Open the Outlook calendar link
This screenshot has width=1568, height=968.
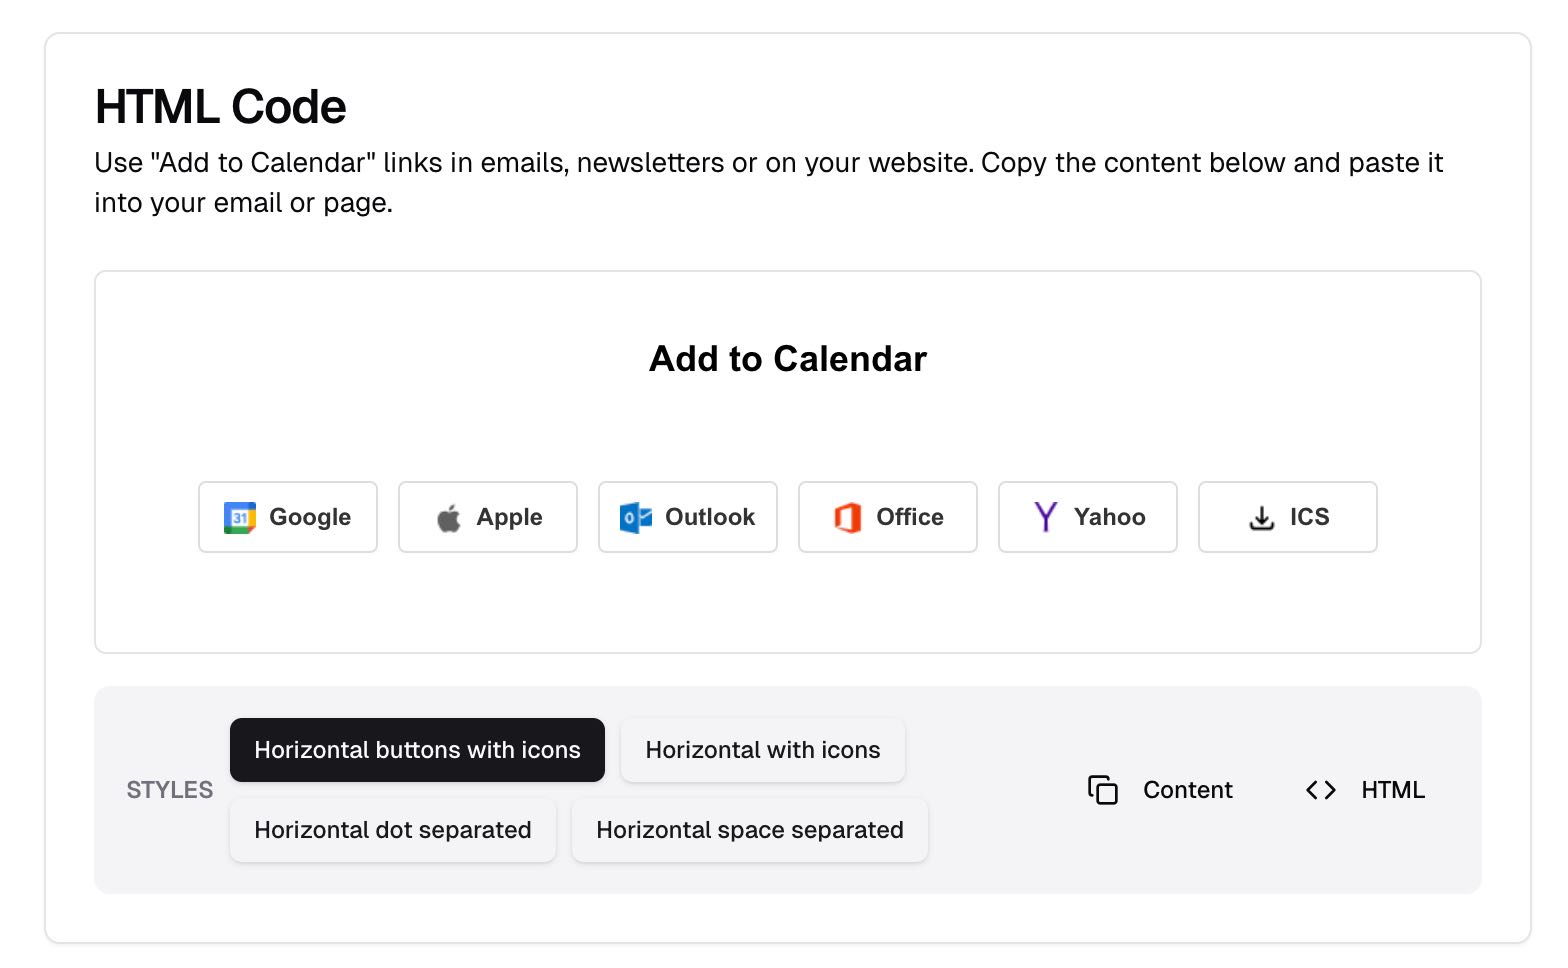[x=687, y=517]
